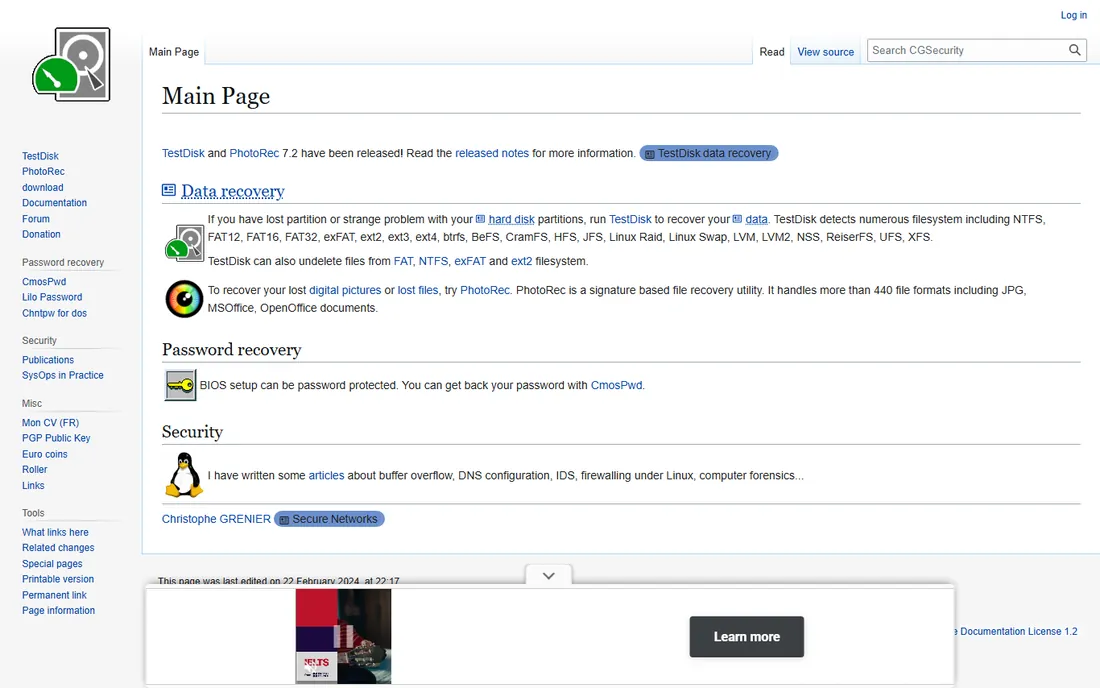
Task: Click the BIOS password key icon
Action: point(180,385)
